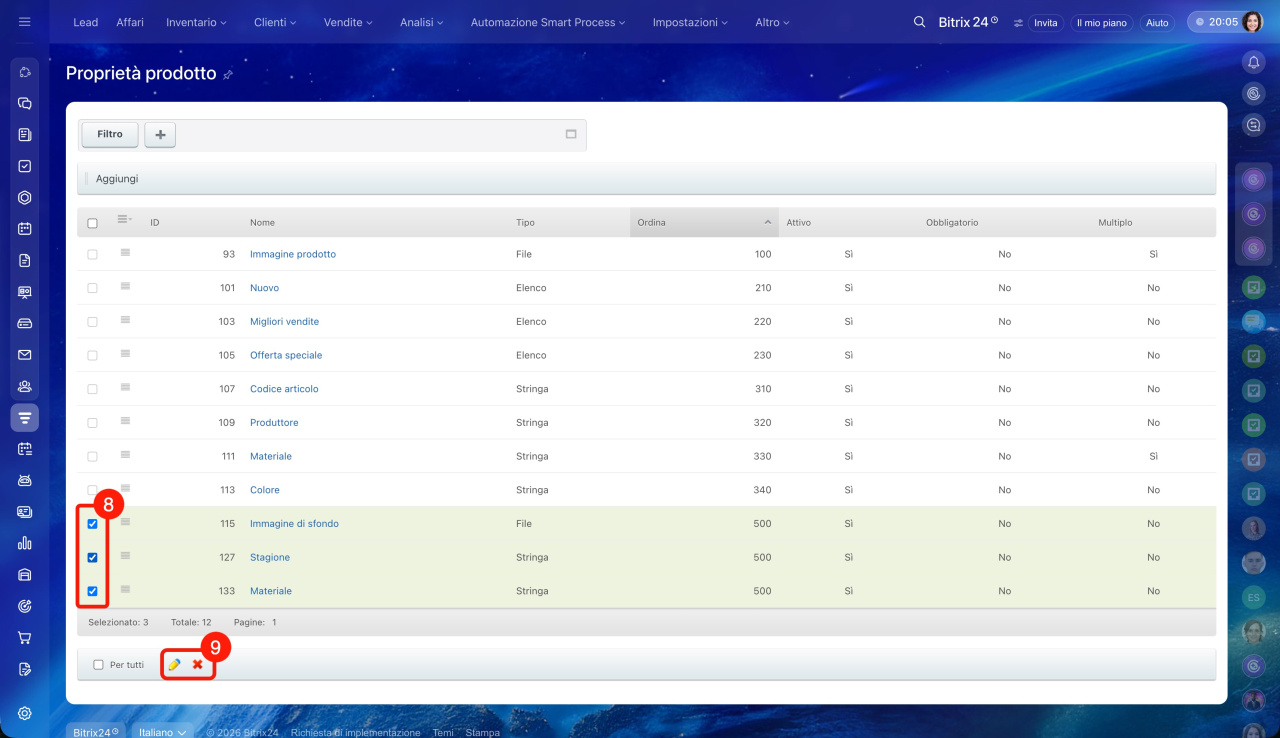Tick the checkbox for Immagine prodotto row
1280x738 pixels.
coord(93,255)
